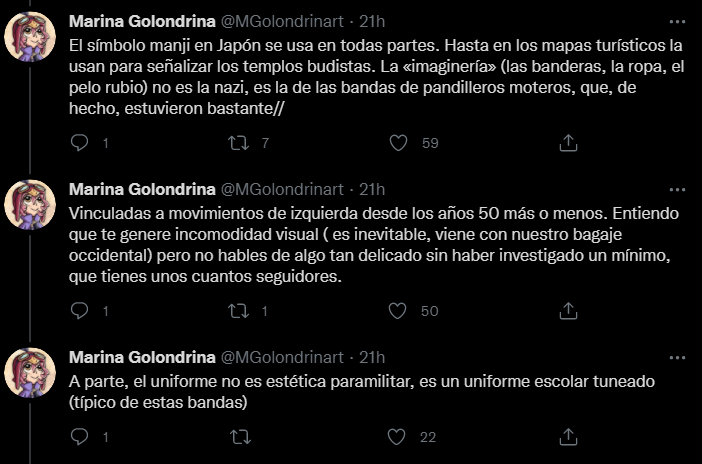Retweet the first tweet with 7 retweets
The width and height of the screenshot is (702, 464).
click(240, 143)
